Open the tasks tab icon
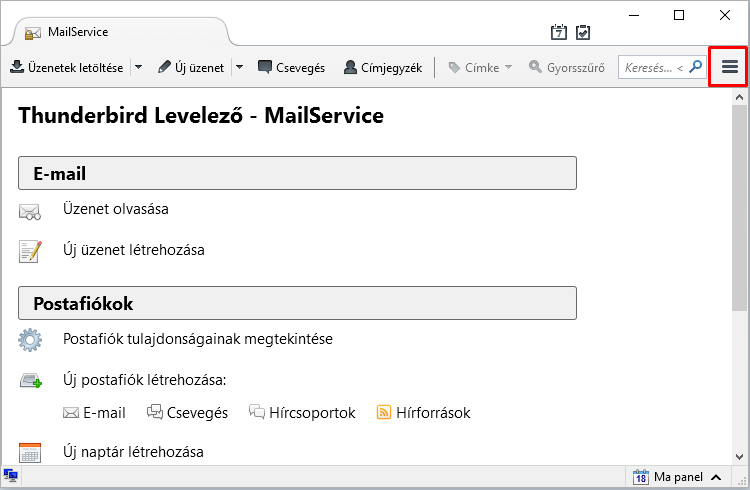Screen dimensions: 750x490 coord(583,32)
